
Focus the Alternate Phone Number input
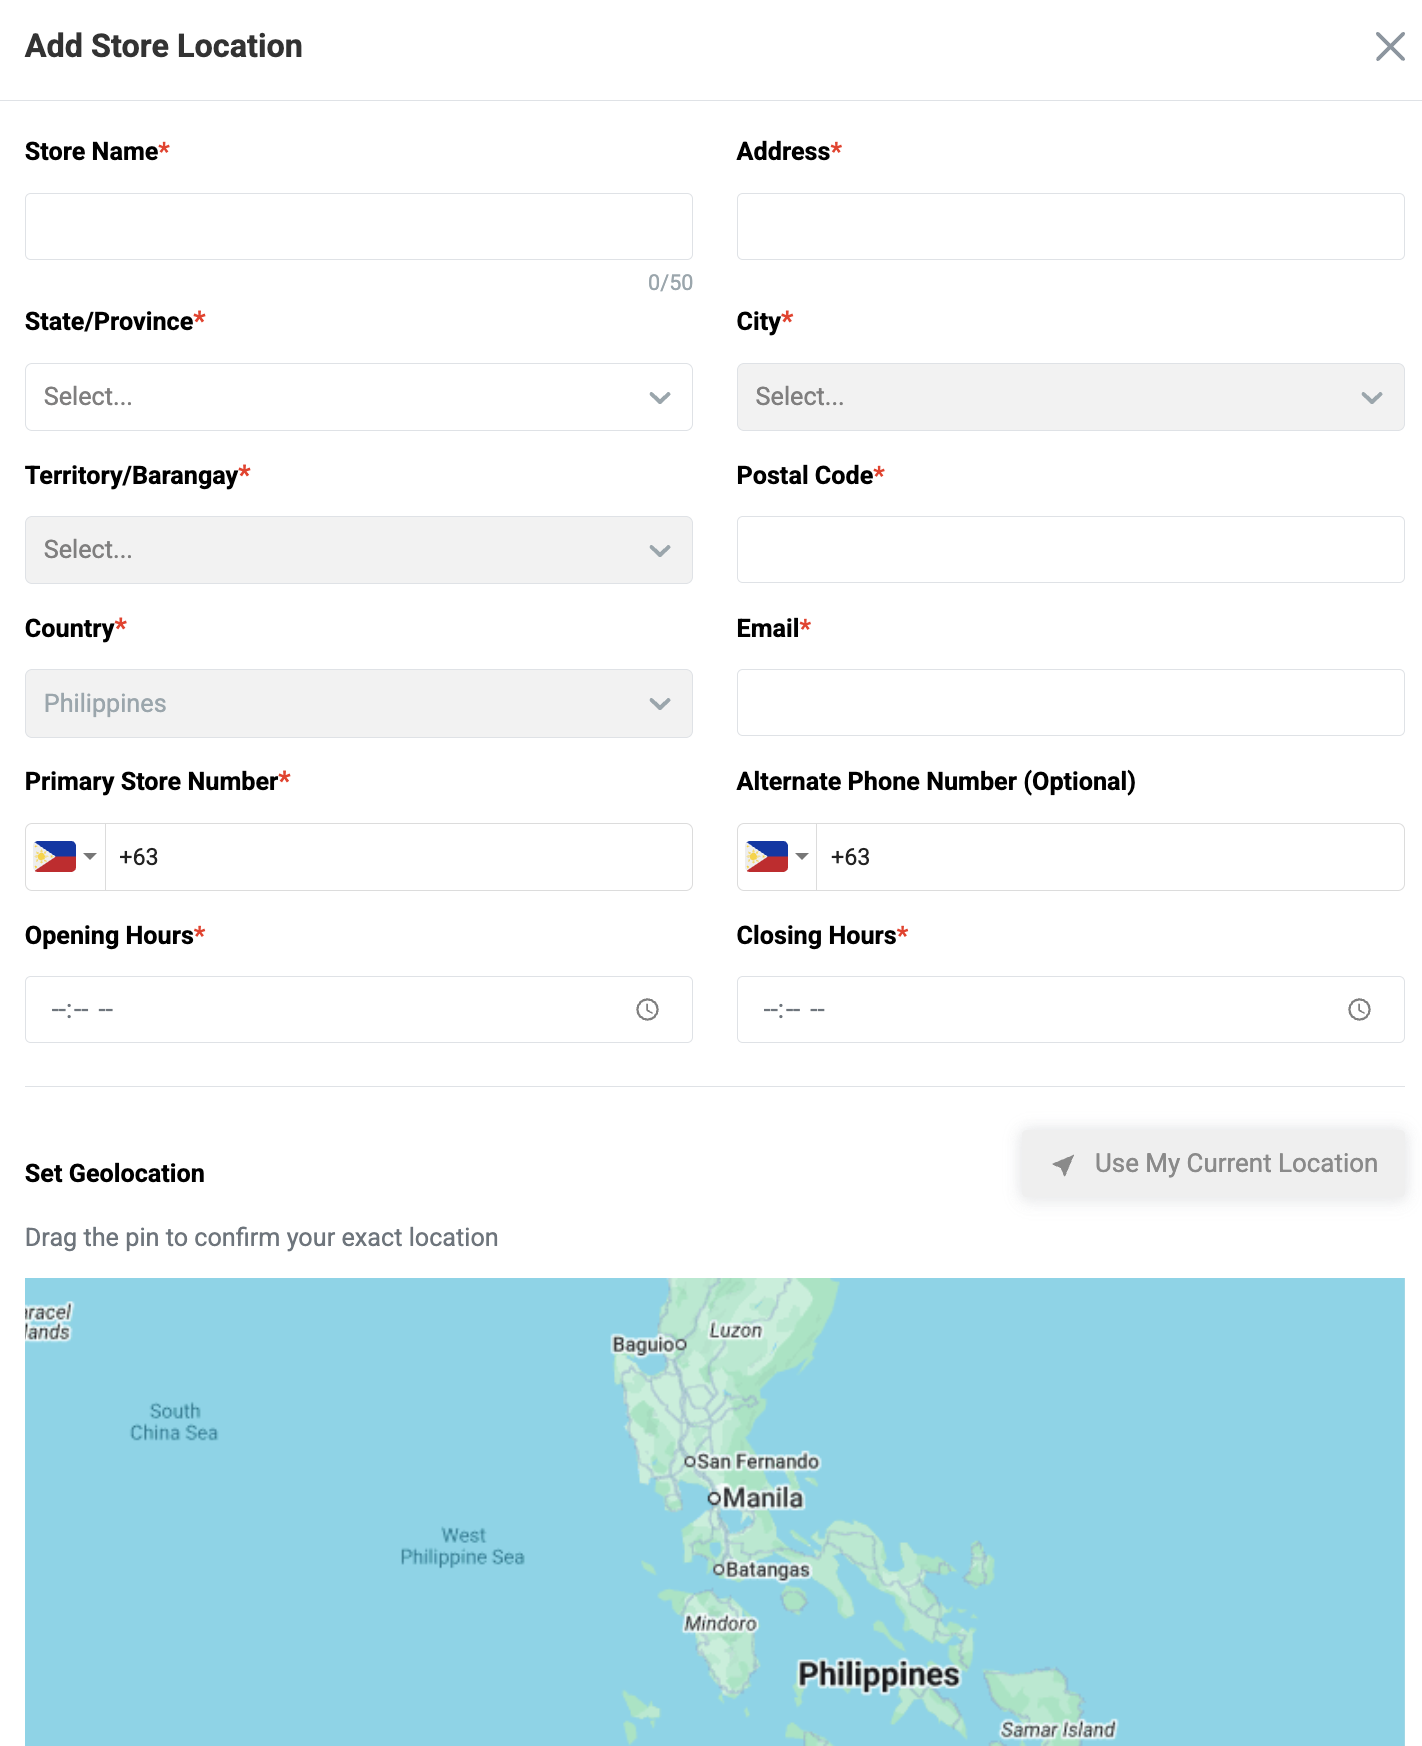click(x=1110, y=857)
